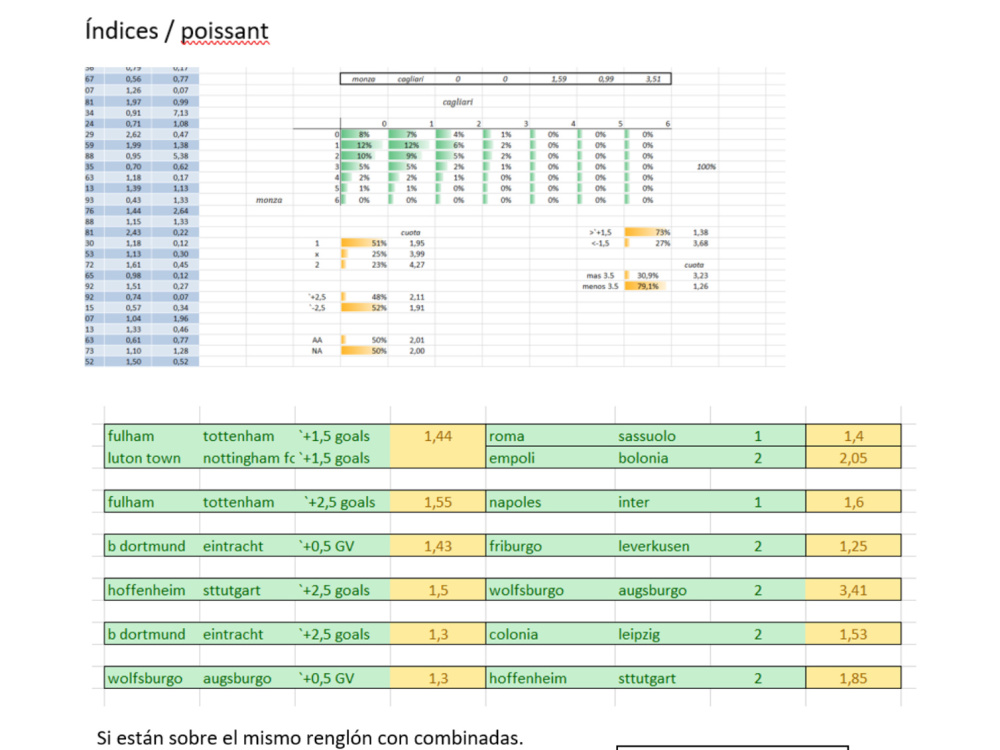Click the 2,62 value in the blue column
Image resolution: width=1000 pixels, height=750 pixels.
pos(133,135)
